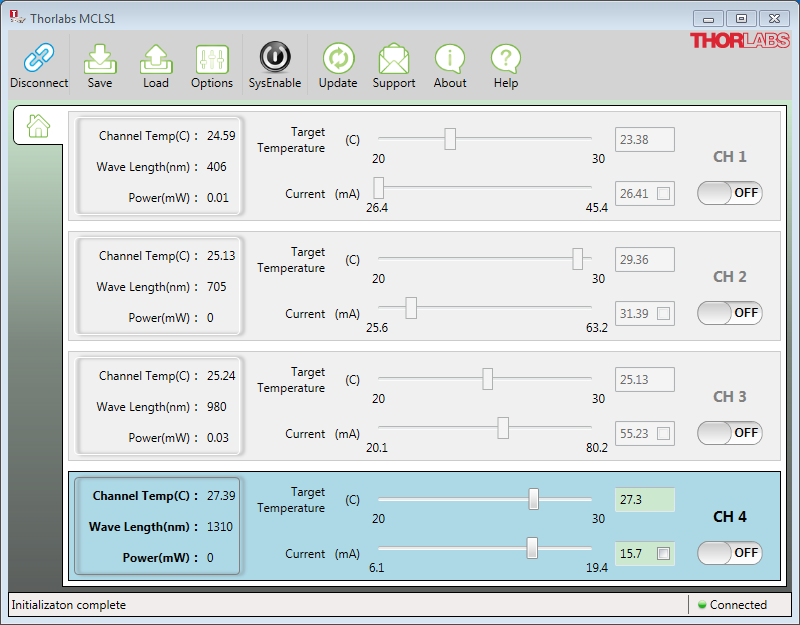Click CH 4 target temperature slider handle
This screenshot has width=800, height=625.
pos(533,499)
